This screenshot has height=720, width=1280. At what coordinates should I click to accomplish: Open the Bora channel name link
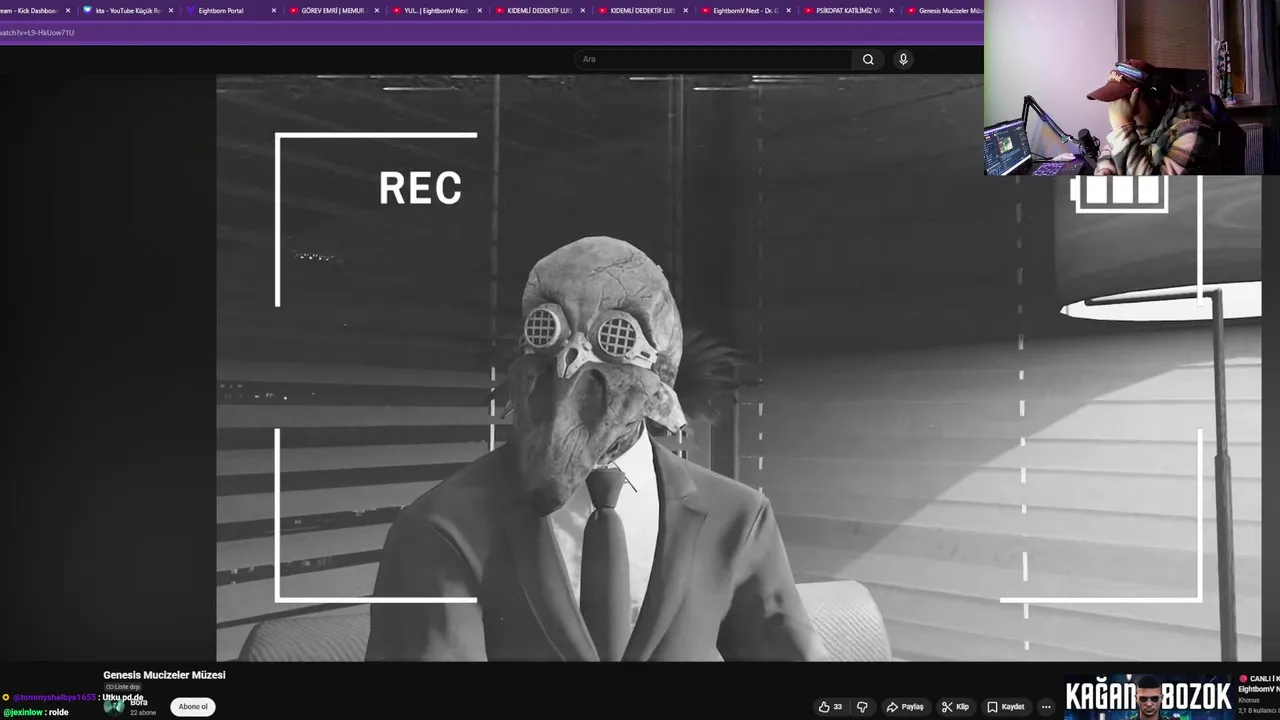point(139,702)
